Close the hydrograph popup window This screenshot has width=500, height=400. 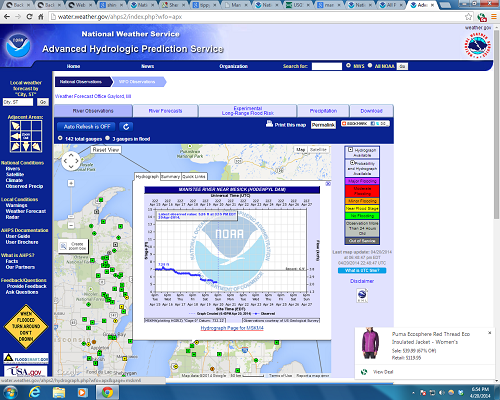(x=328, y=184)
